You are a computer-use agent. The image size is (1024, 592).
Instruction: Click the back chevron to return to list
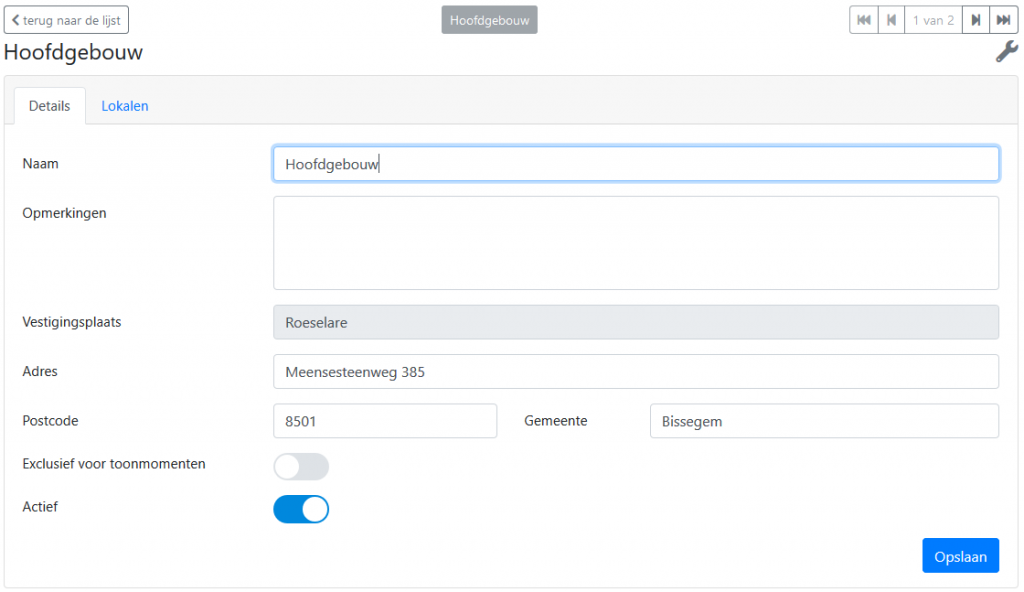[x=16, y=20]
